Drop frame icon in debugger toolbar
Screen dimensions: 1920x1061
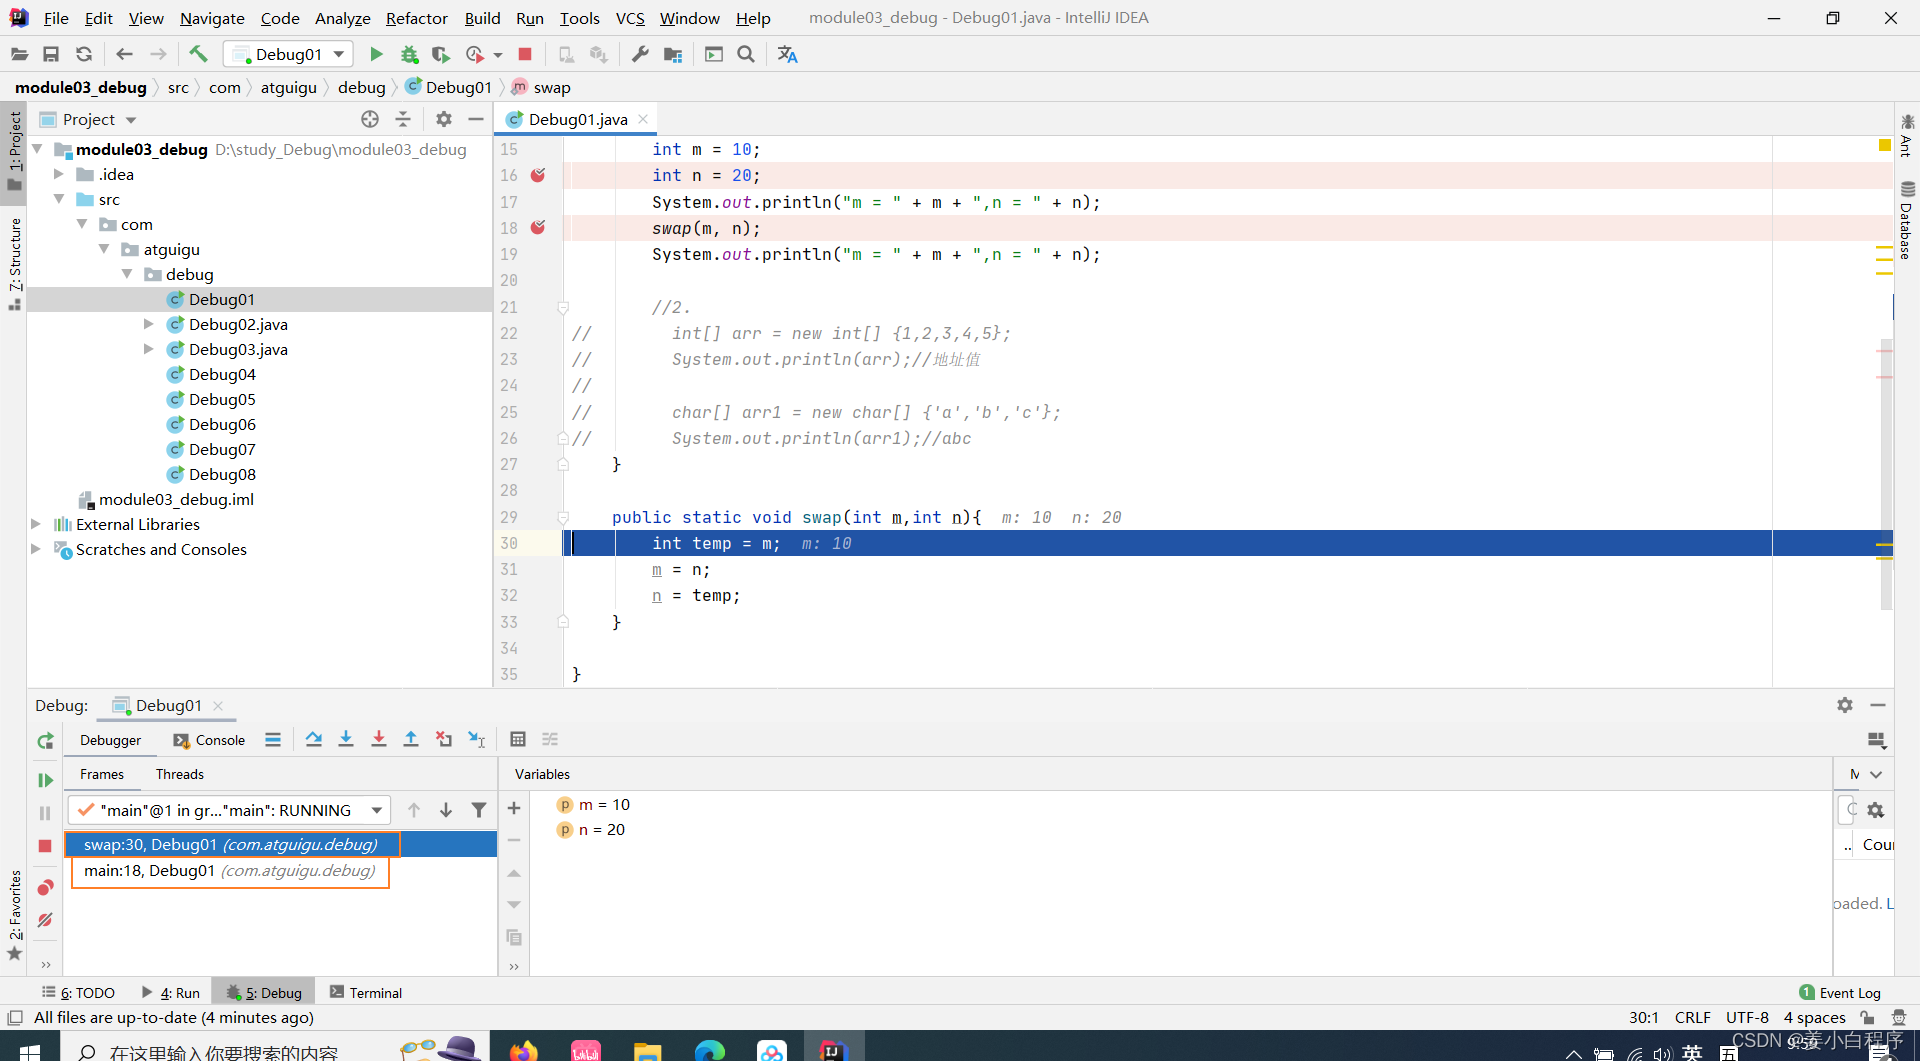point(444,739)
